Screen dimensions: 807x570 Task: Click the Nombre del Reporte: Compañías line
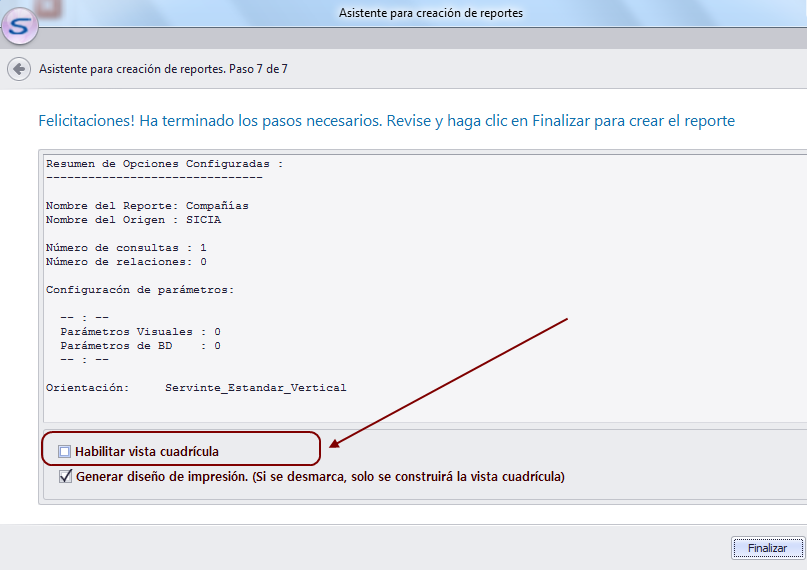(147, 206)
